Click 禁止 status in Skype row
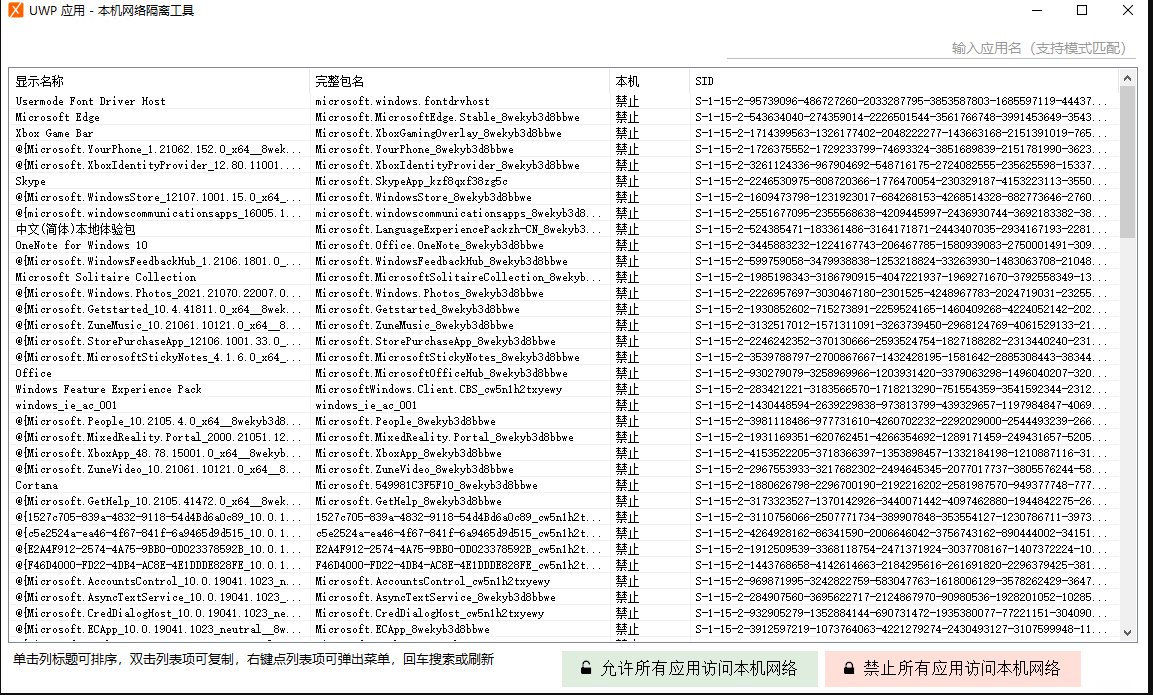This screenshot has width=1153, height=695. [x=627, y=181]
